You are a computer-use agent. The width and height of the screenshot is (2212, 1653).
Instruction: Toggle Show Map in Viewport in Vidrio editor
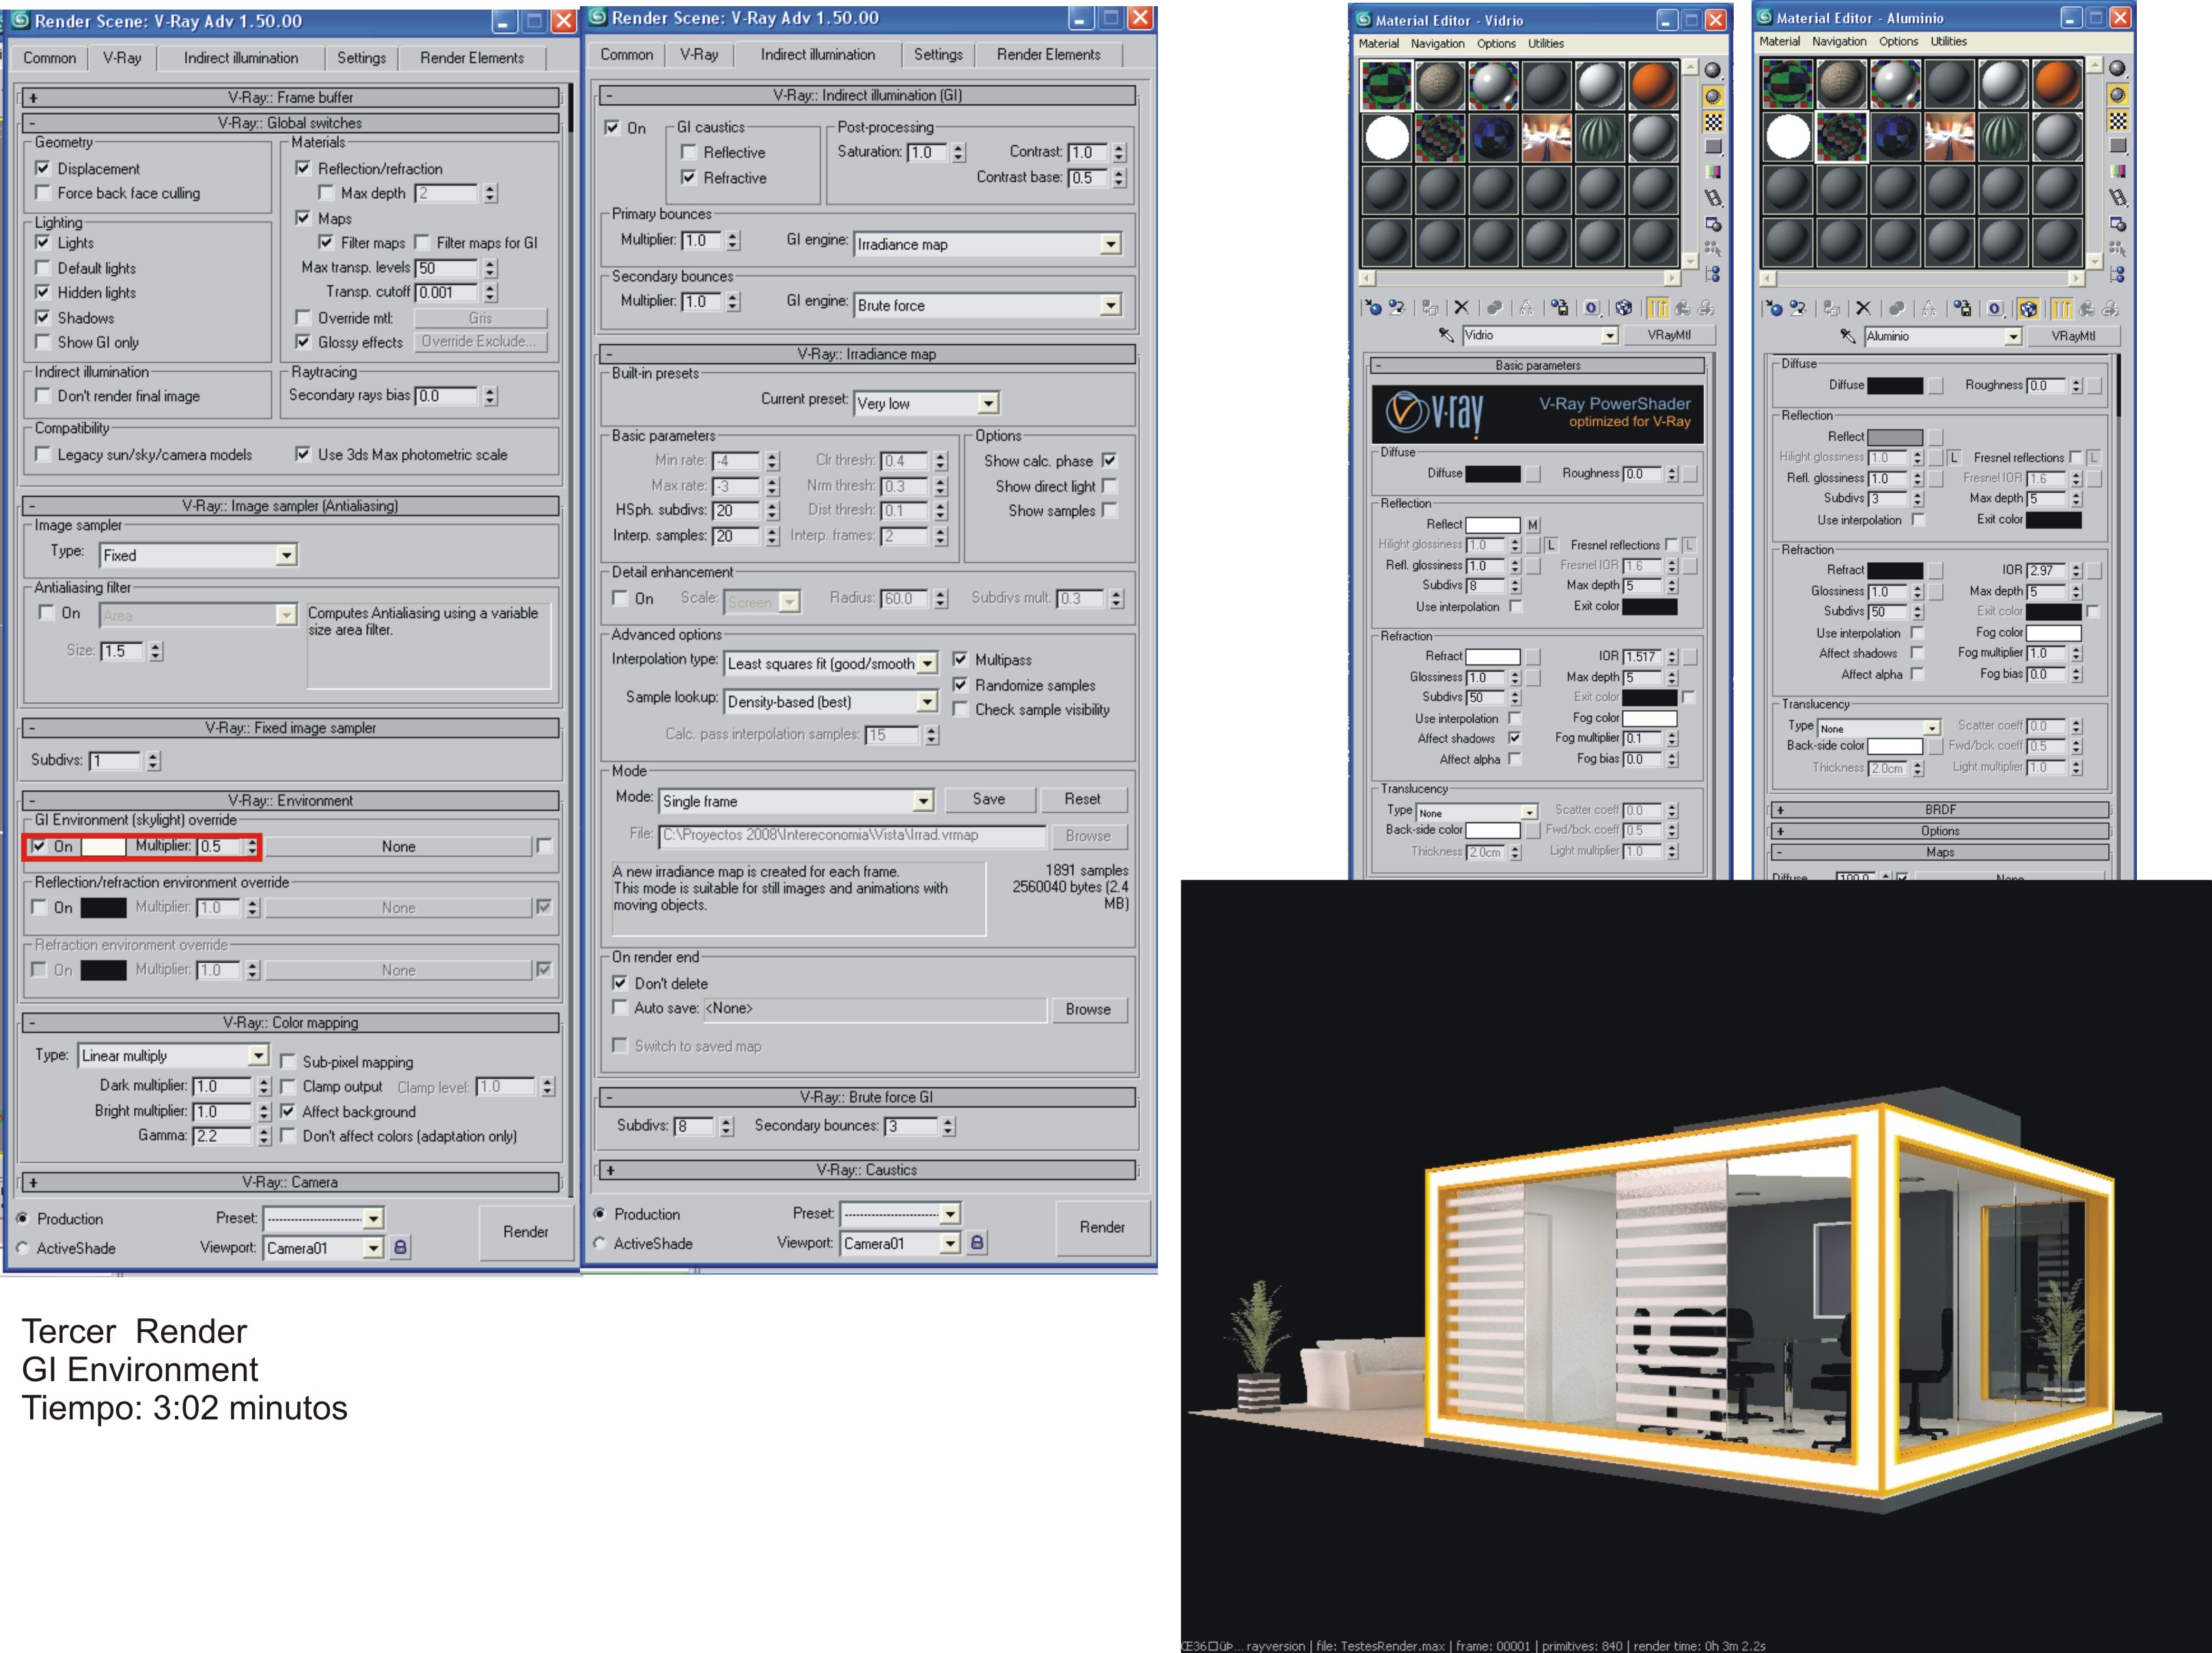coord(1624,308)
